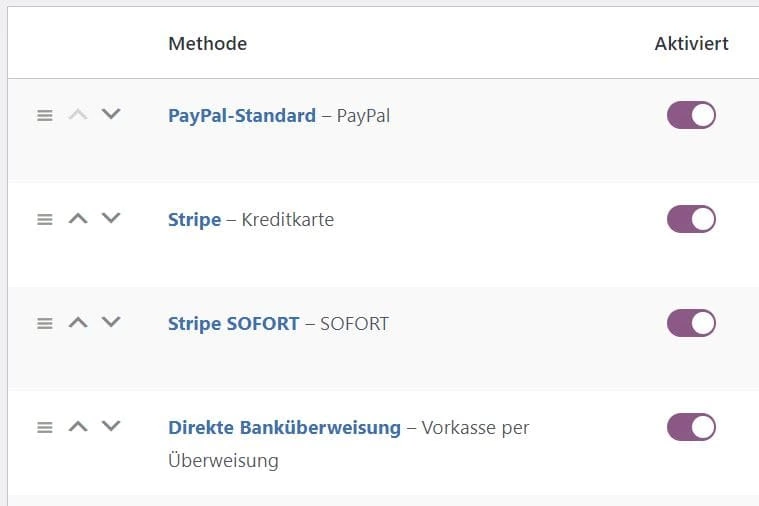Open the Stripe SOFORT settings link
The width and height of the screenshot is (759, 506).
click(x=233, y=324)
